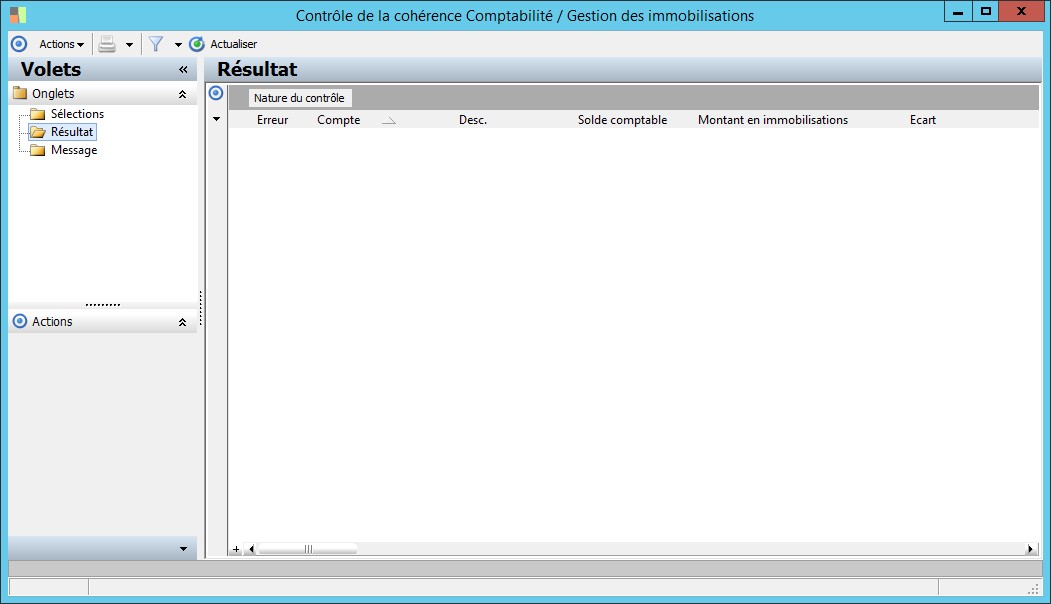
Task: Select the Sélections tree item
Action: click(x=77, y=114)
